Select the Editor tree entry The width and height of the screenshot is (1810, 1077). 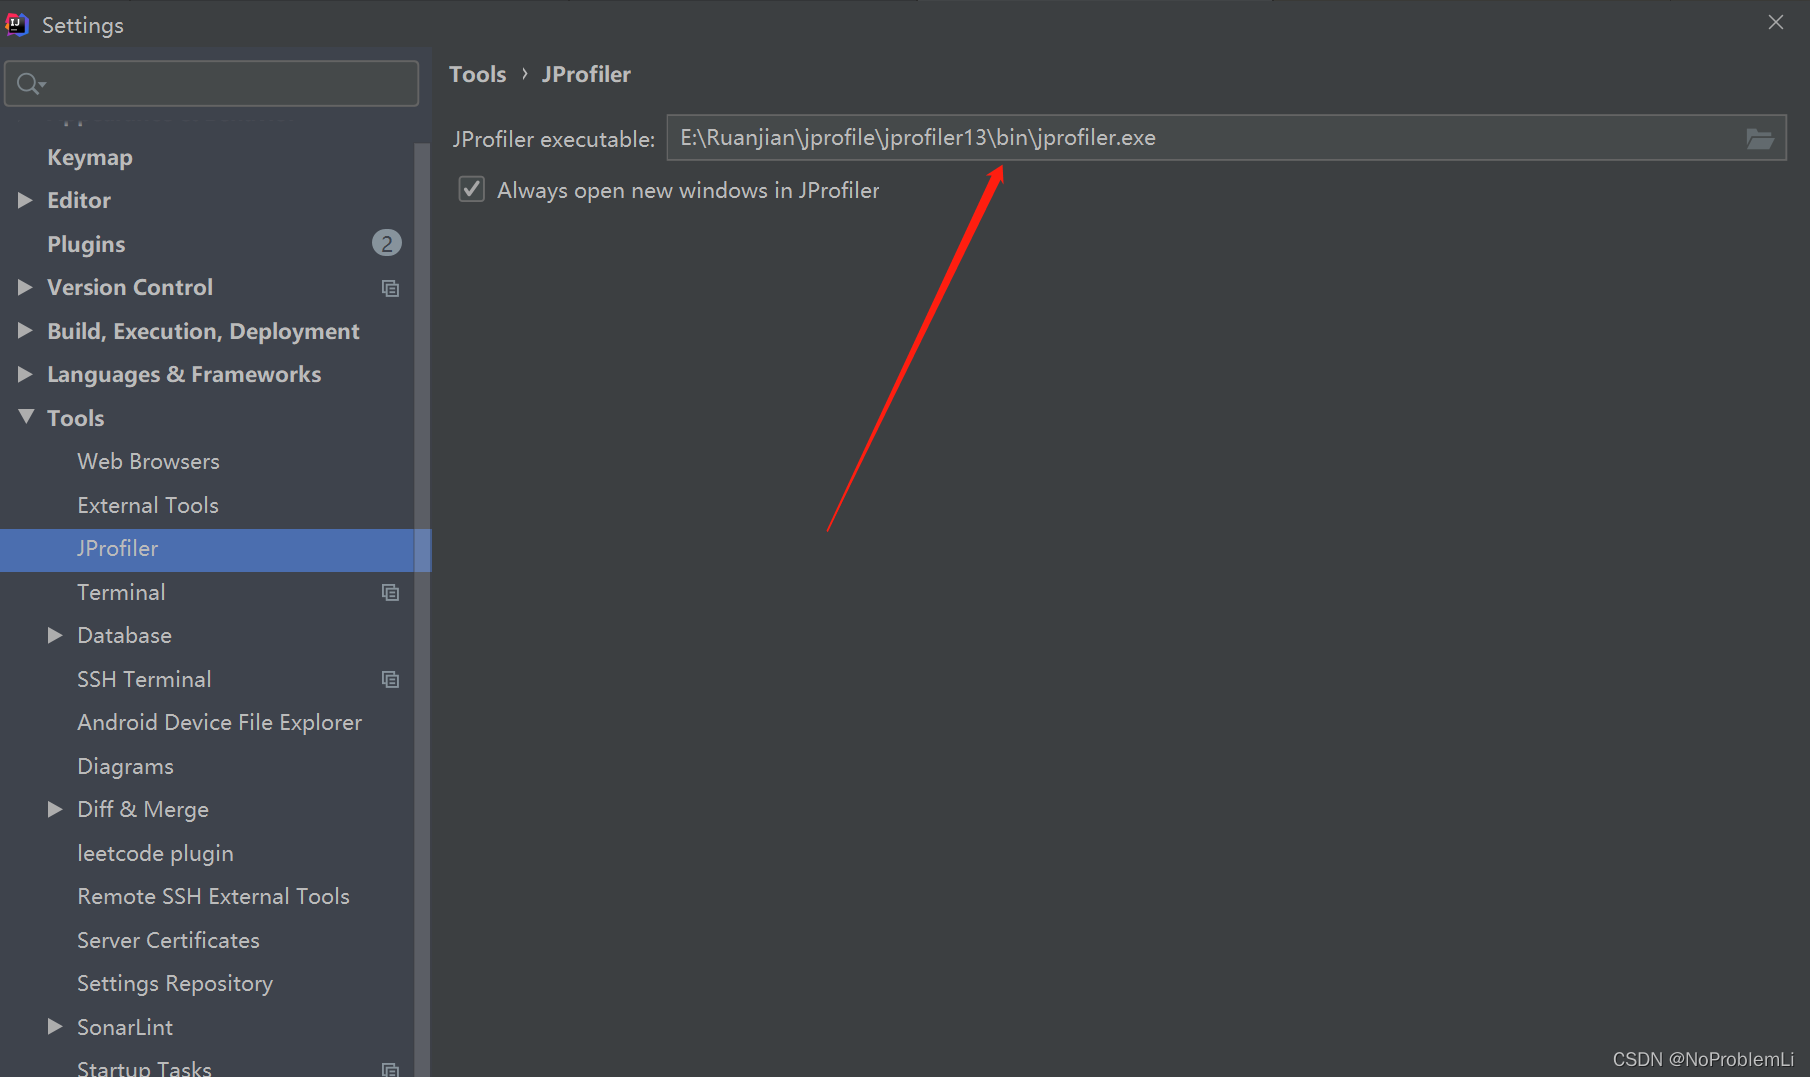79,201
